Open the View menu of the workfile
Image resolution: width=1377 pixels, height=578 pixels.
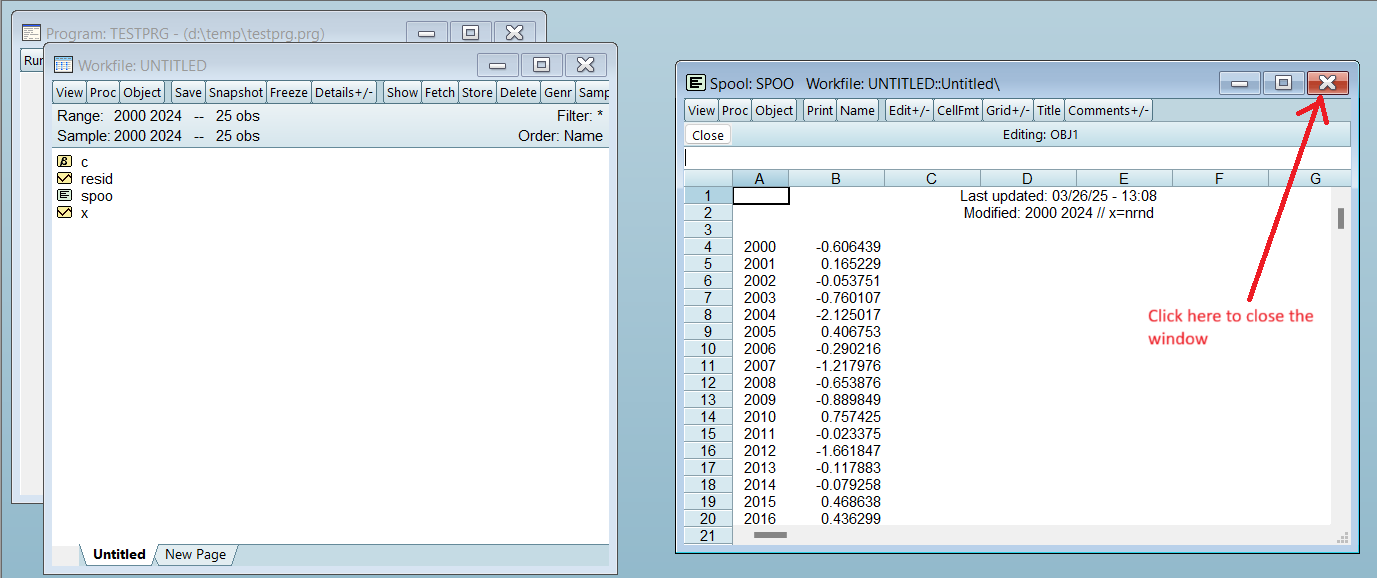tap(68, 92)
